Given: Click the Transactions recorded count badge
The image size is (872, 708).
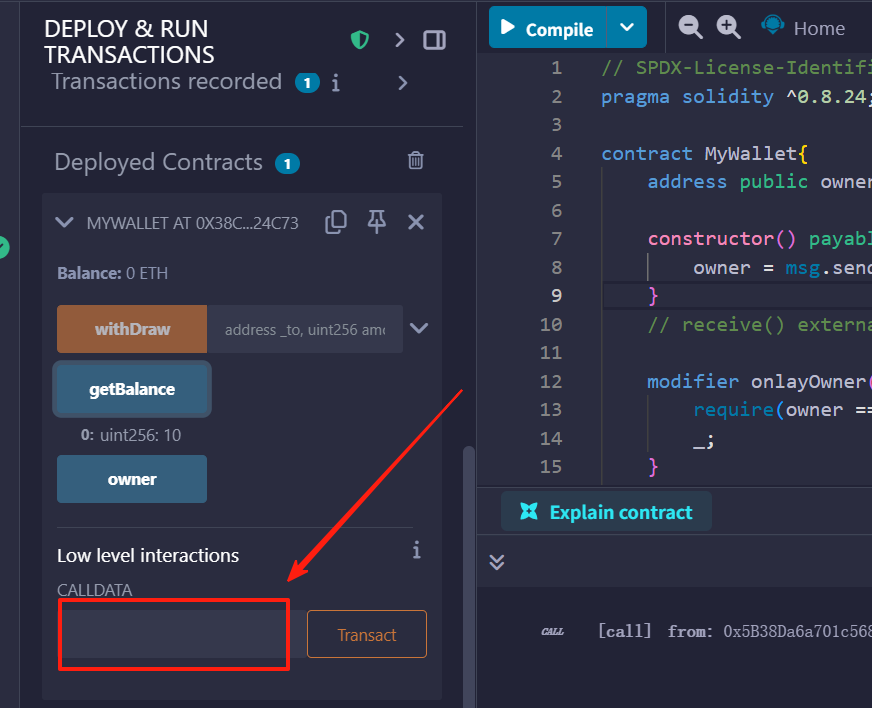Looking at the screenshot, I should (307, 83).
